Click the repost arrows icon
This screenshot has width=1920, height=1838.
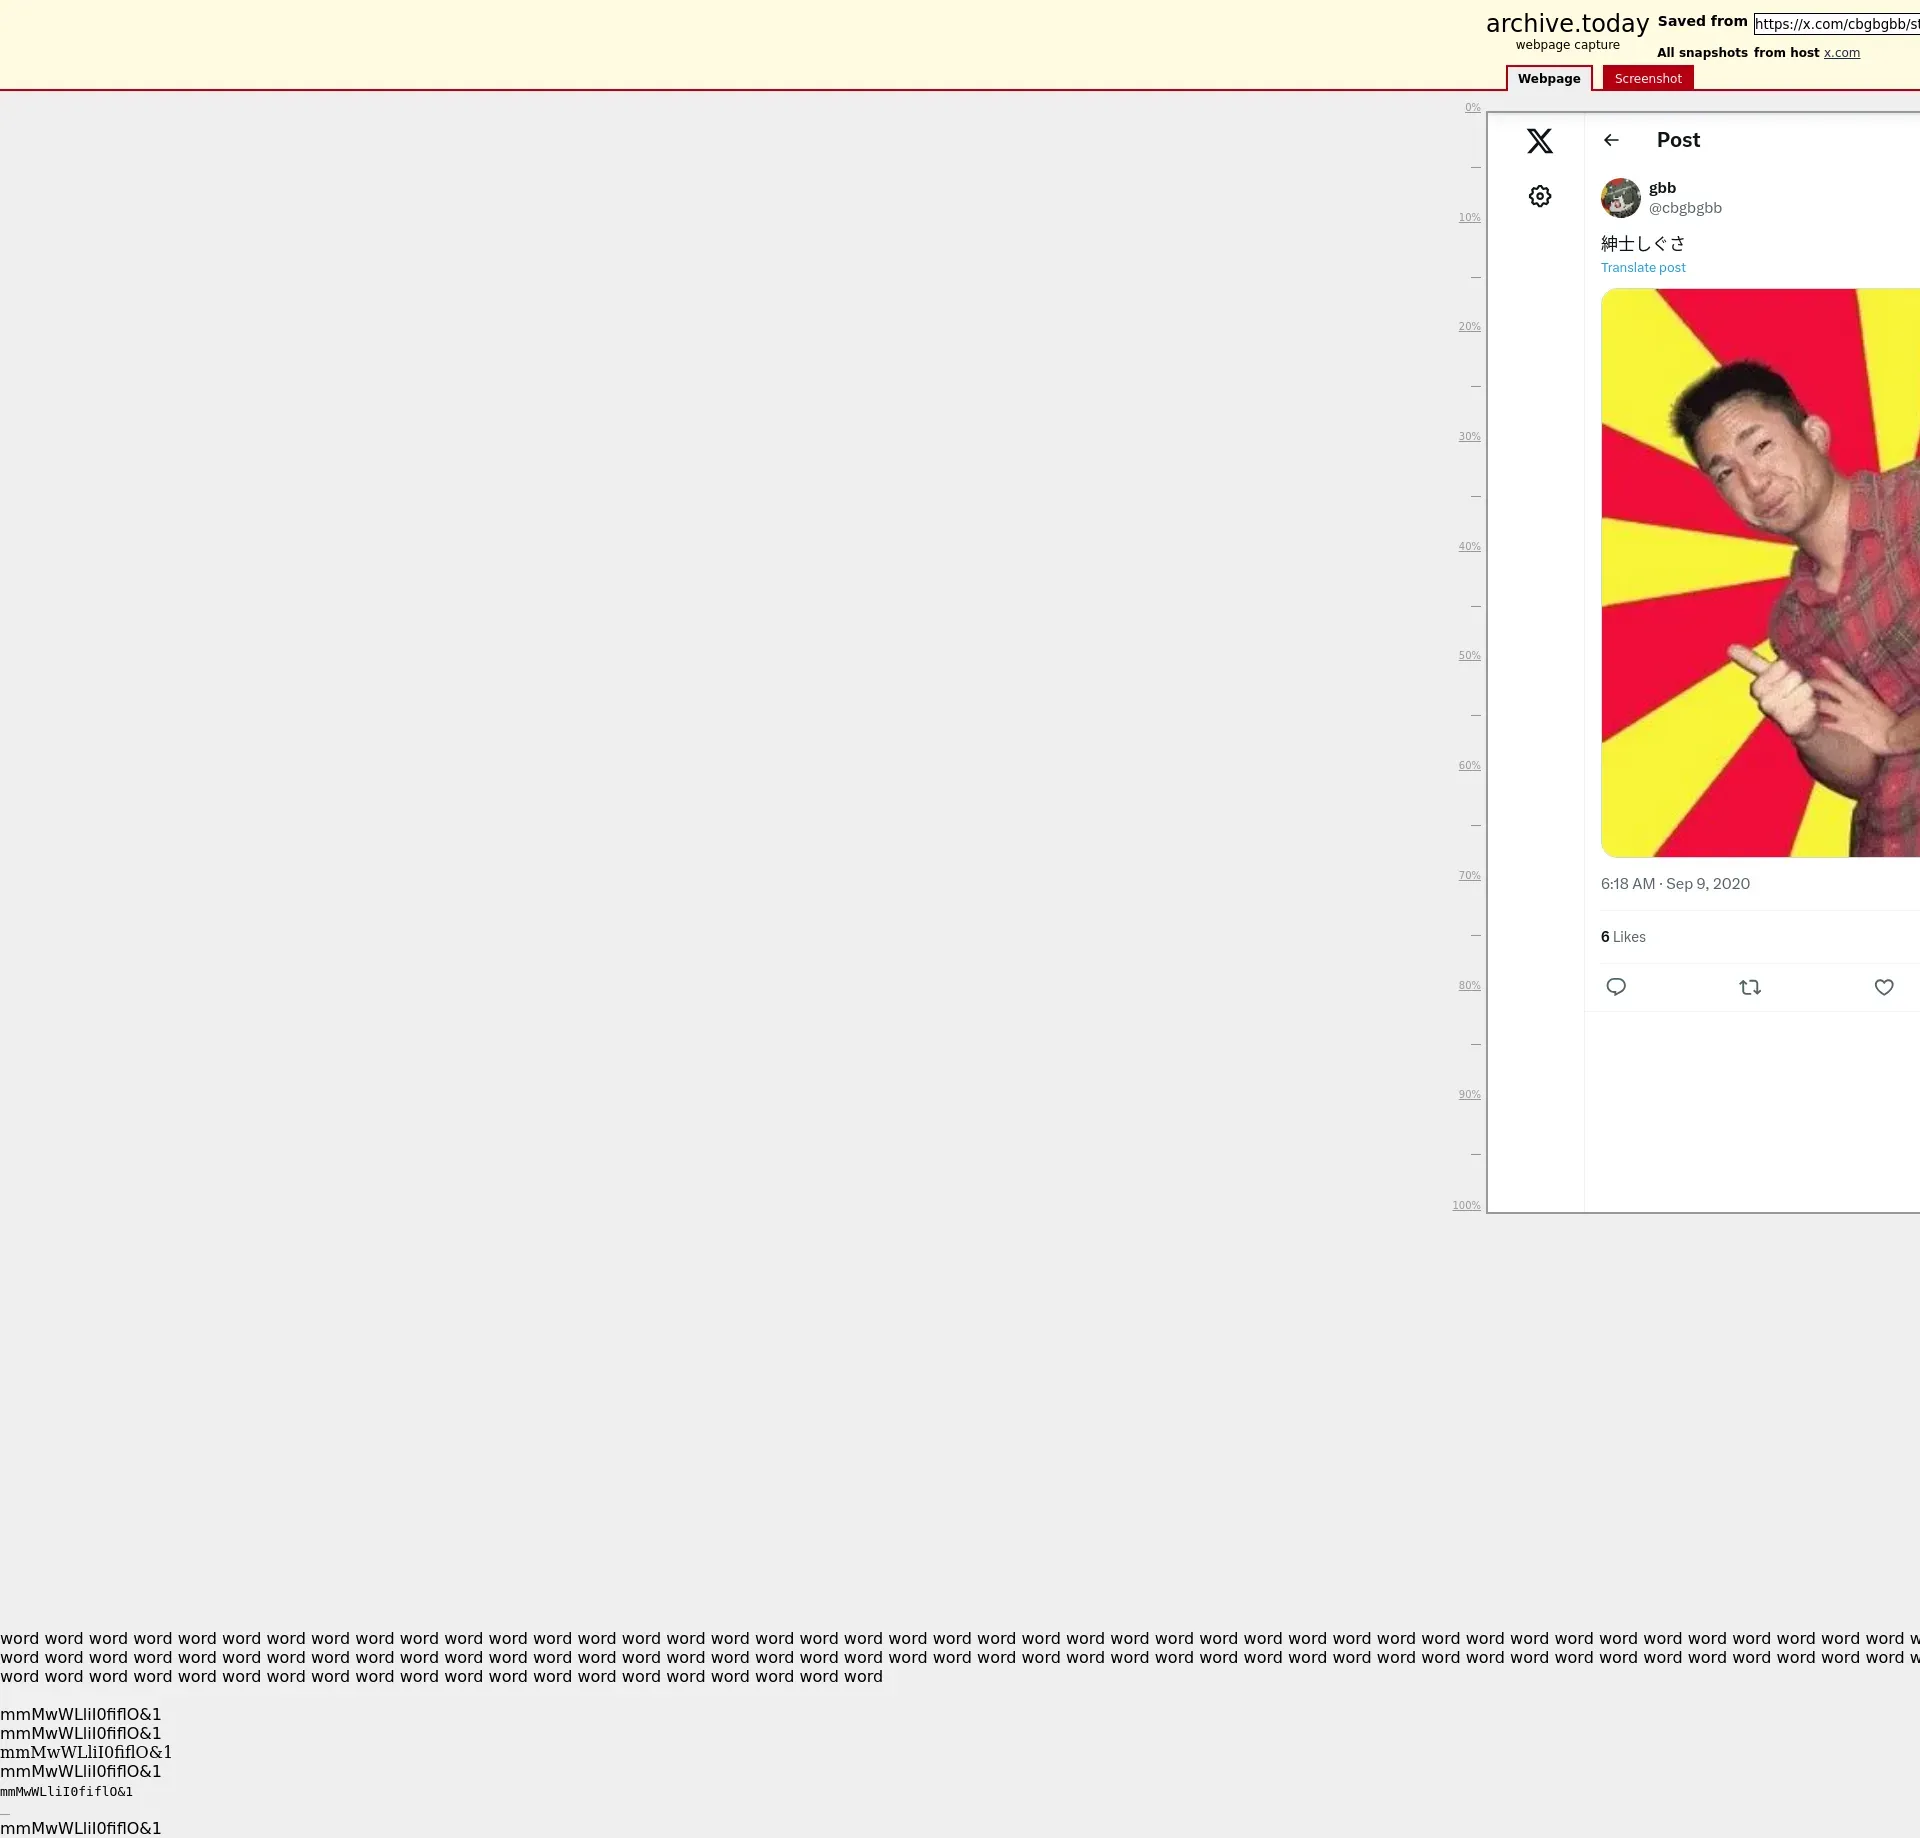1749,987
